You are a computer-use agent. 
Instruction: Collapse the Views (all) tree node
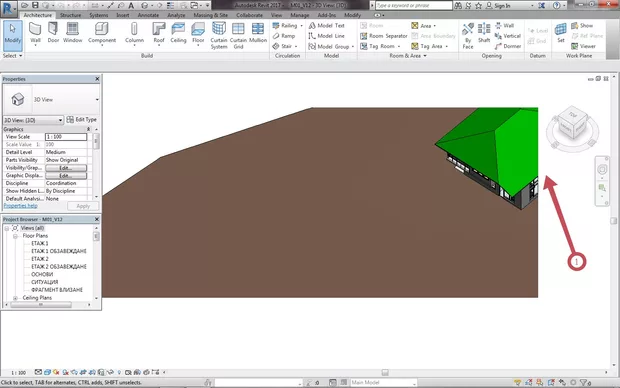(x=7, y=228)
